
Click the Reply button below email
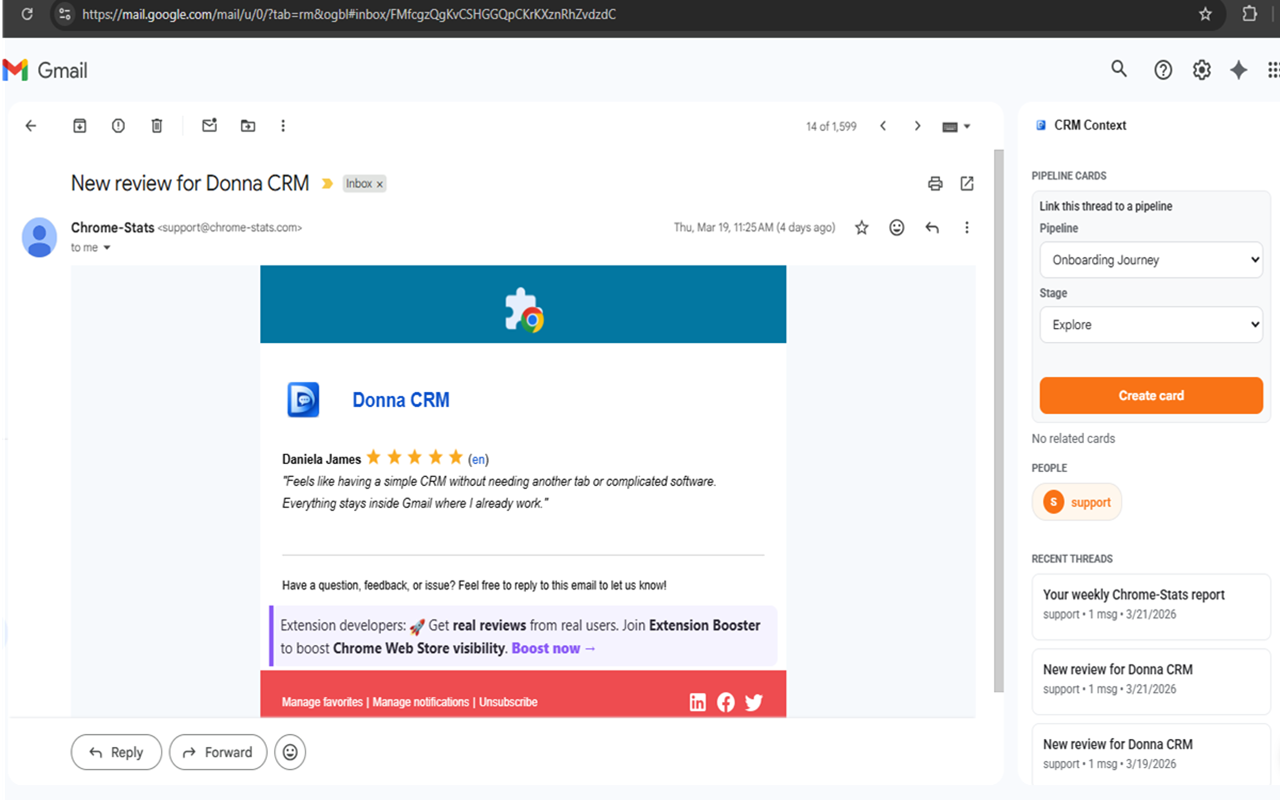click(116, 752)
